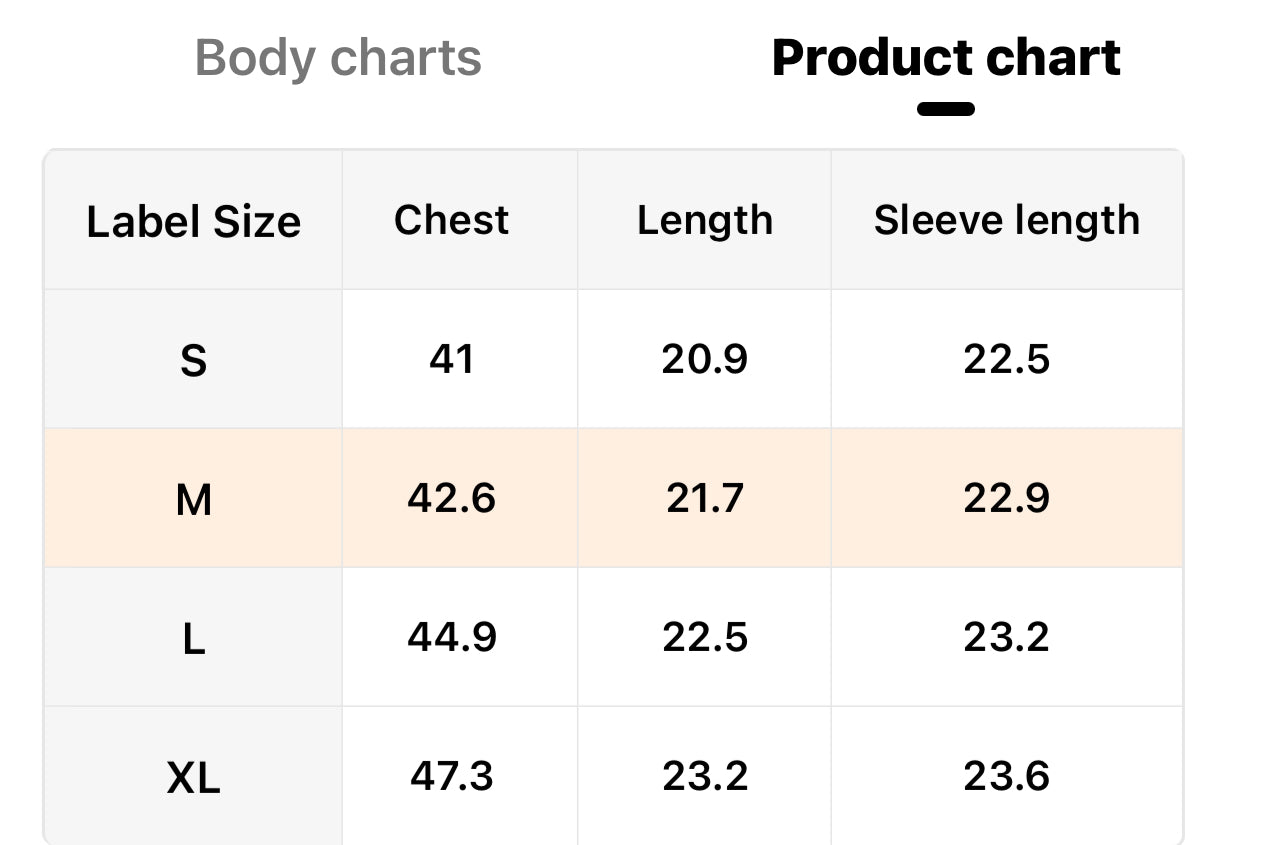
Task: Select the XL size row label
Action: [x=193, y=776]
